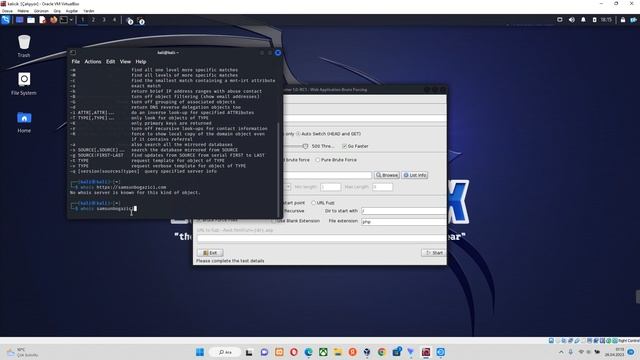Screen dimensions: 640x360
Task: Click the show desktop panel icon
Action: click(19, 20)
